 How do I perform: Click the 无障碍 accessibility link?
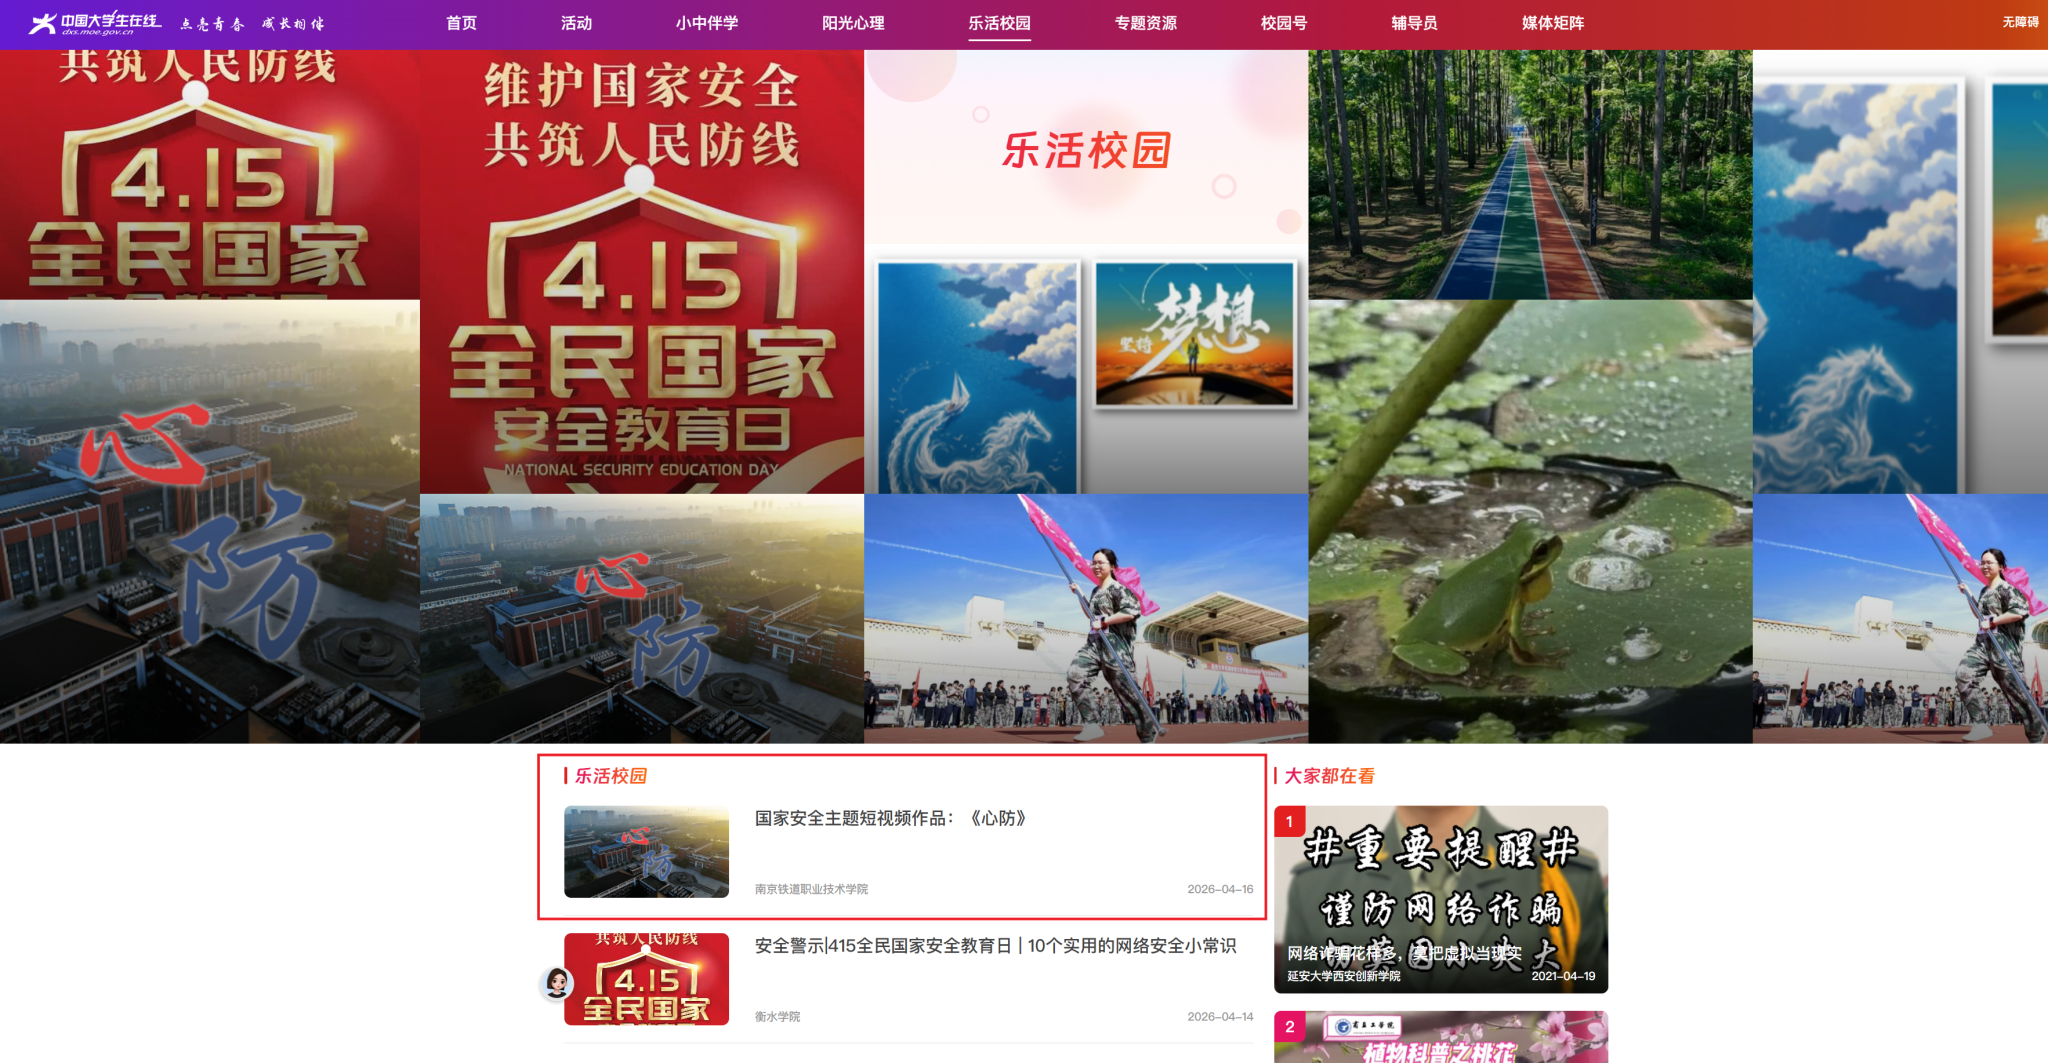pyautogui.click(x=2019, y=22)
